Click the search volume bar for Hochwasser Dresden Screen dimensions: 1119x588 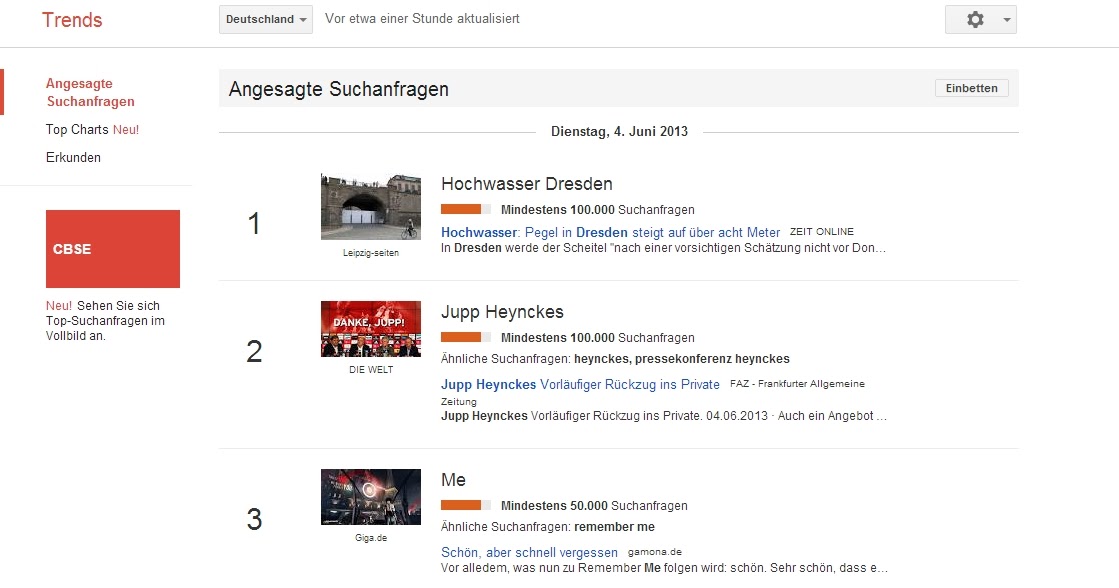tap(466, 209)
